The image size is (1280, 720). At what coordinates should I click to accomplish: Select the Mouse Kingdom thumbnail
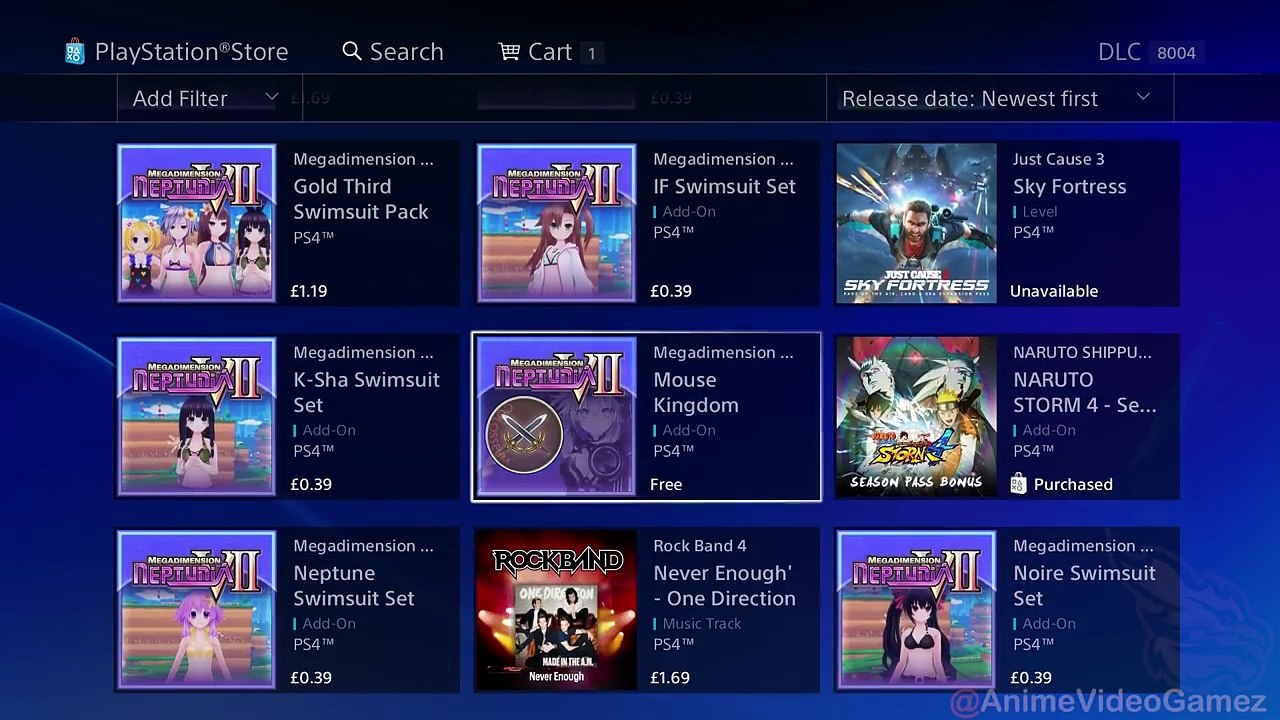[557, 416]
